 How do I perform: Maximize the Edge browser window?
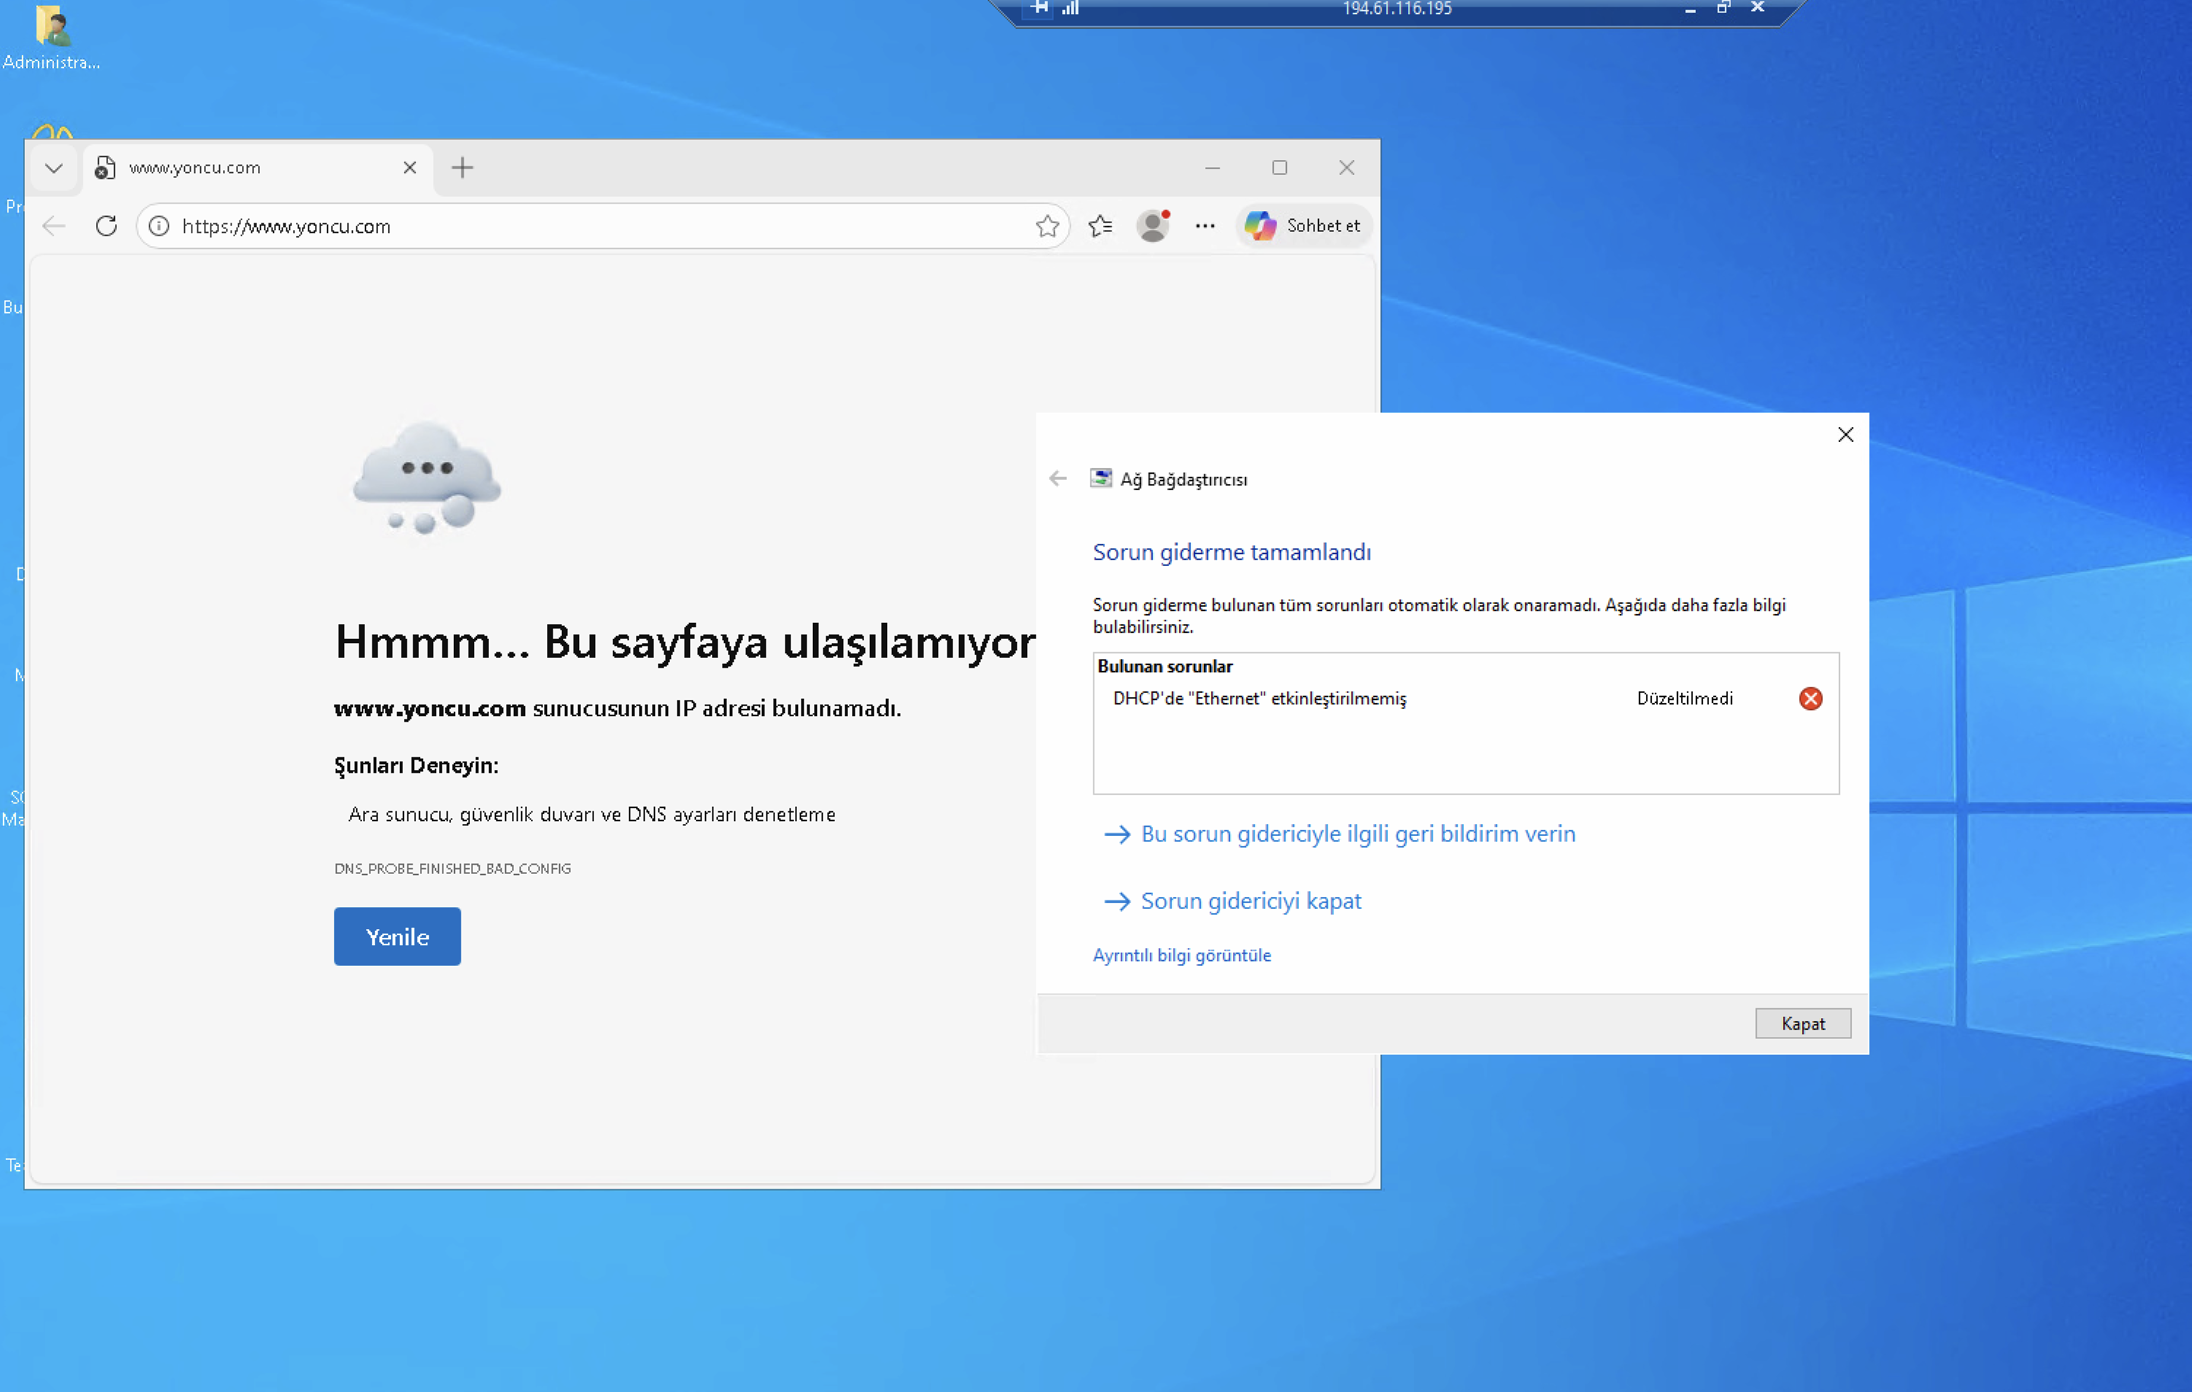[1279, 168]
